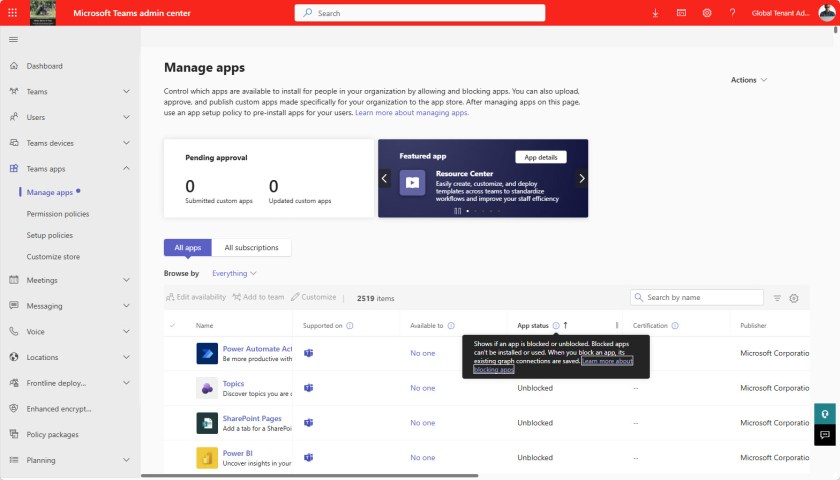Screen dimensions: 840x480
Task: Open the Actions dropdown
Action: 749,80
